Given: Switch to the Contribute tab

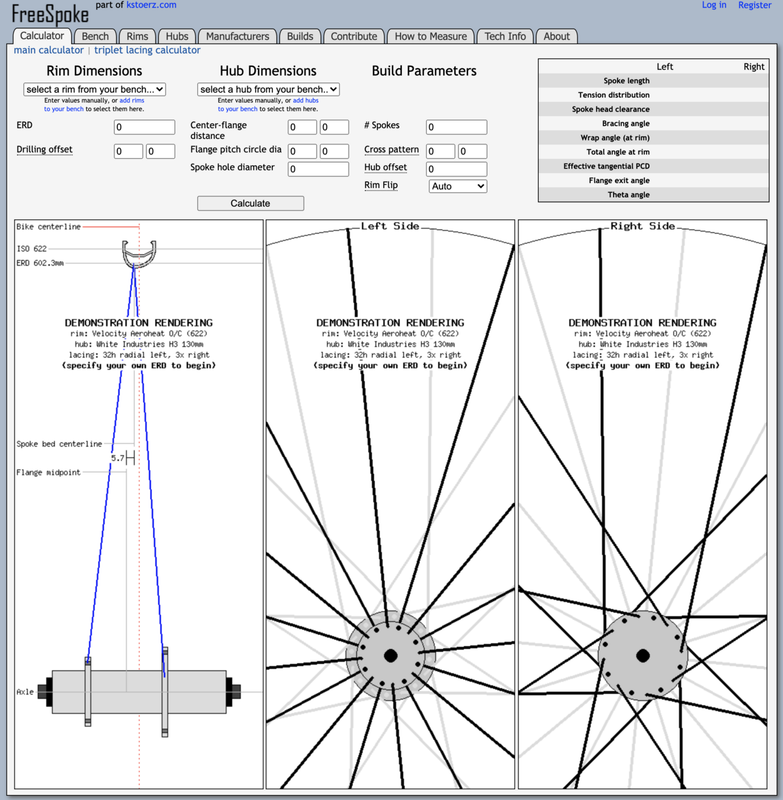Looking at the screenshot, I should click(x=354, y=36).
